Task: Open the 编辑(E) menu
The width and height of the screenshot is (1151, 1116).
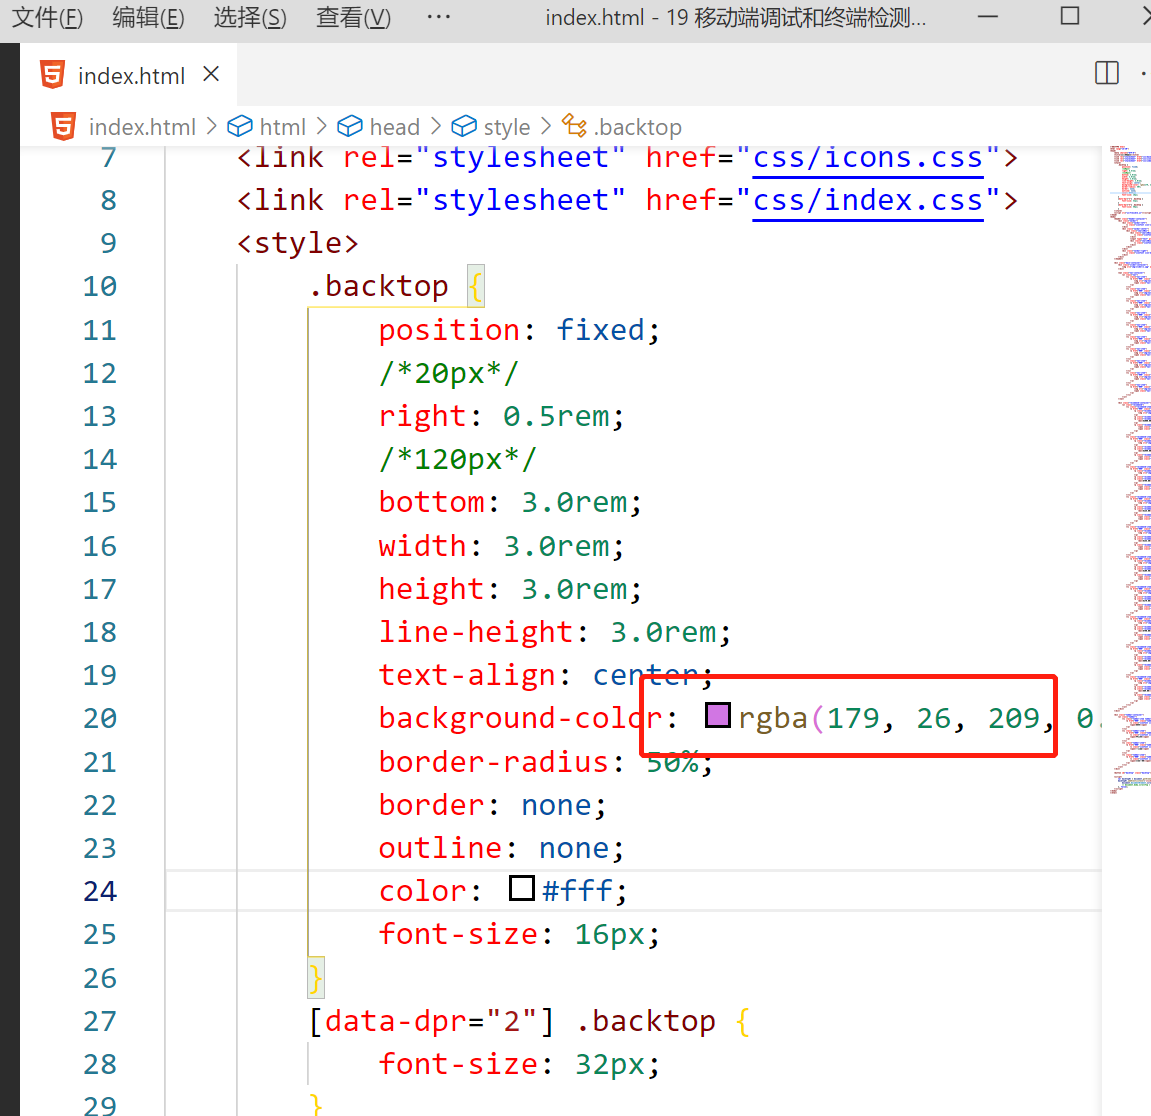Action: pos(148,17)
